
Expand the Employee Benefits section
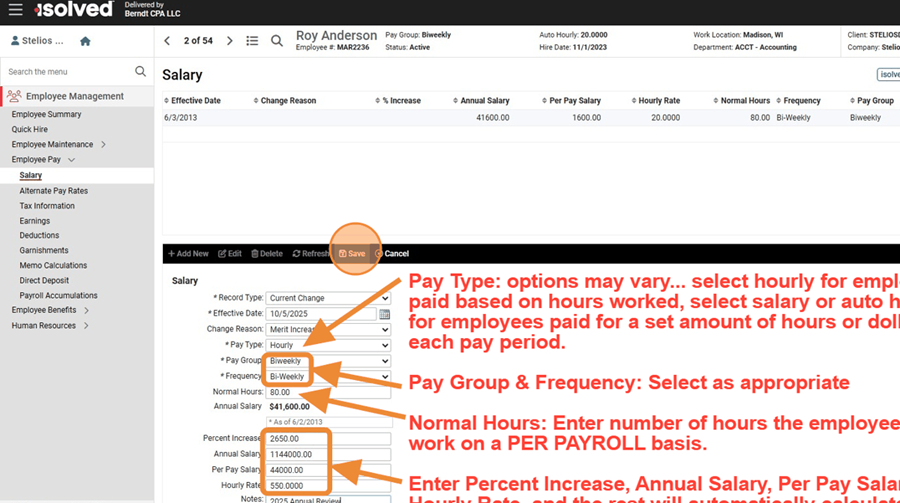pos(44,310)
